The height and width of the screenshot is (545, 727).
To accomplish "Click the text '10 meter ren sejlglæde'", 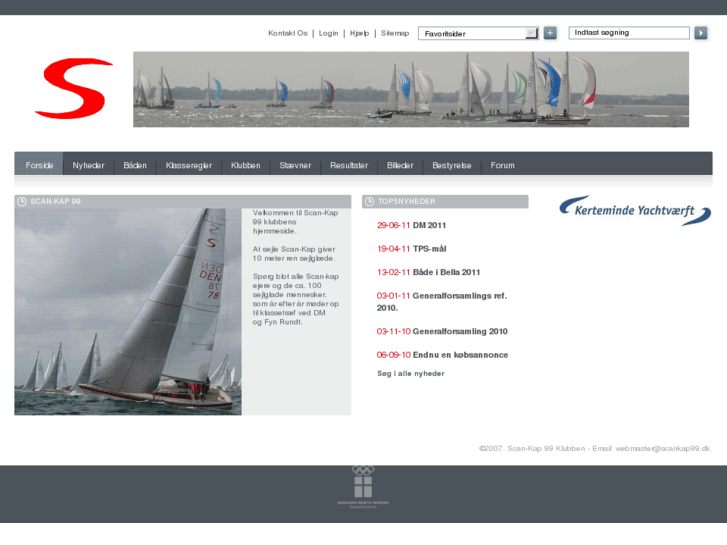I will tap(293, 258).
